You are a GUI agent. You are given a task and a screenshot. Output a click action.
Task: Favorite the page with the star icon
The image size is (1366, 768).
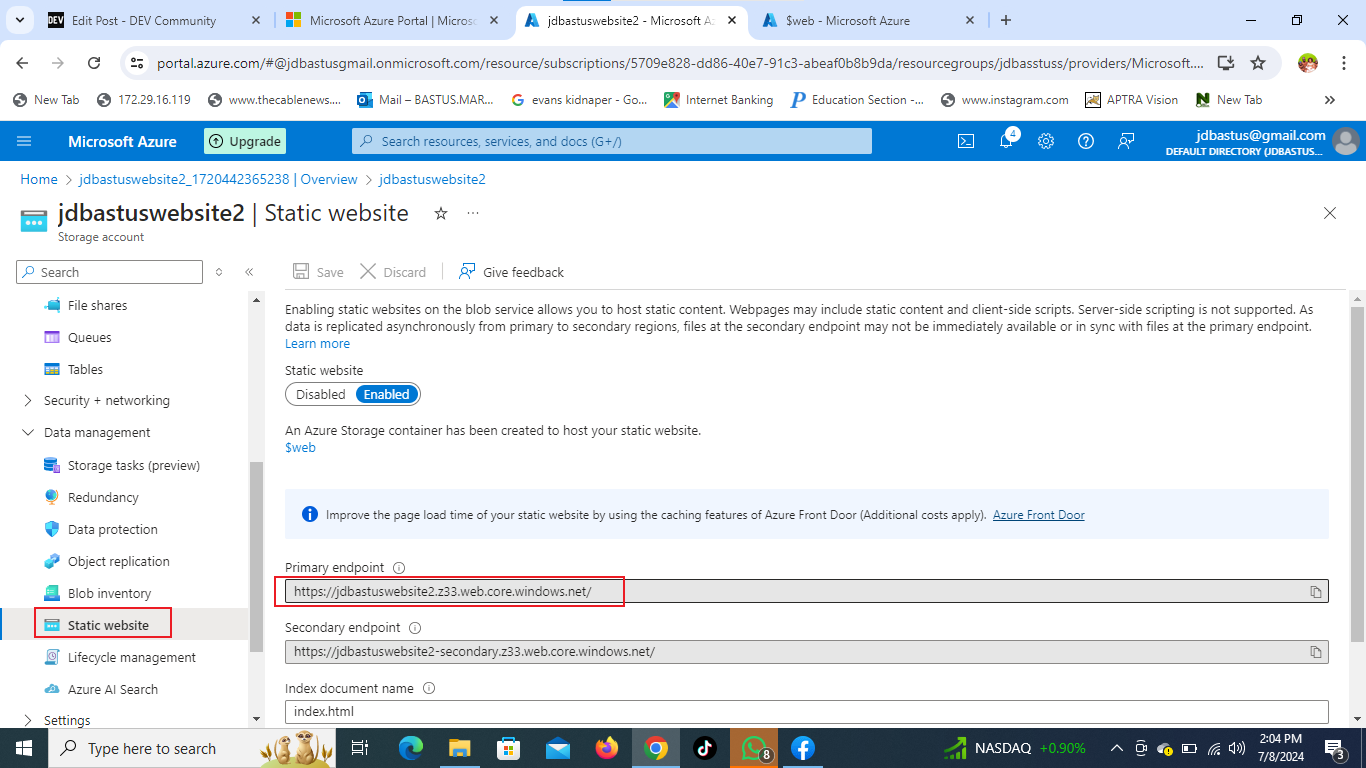coord(440,213)
